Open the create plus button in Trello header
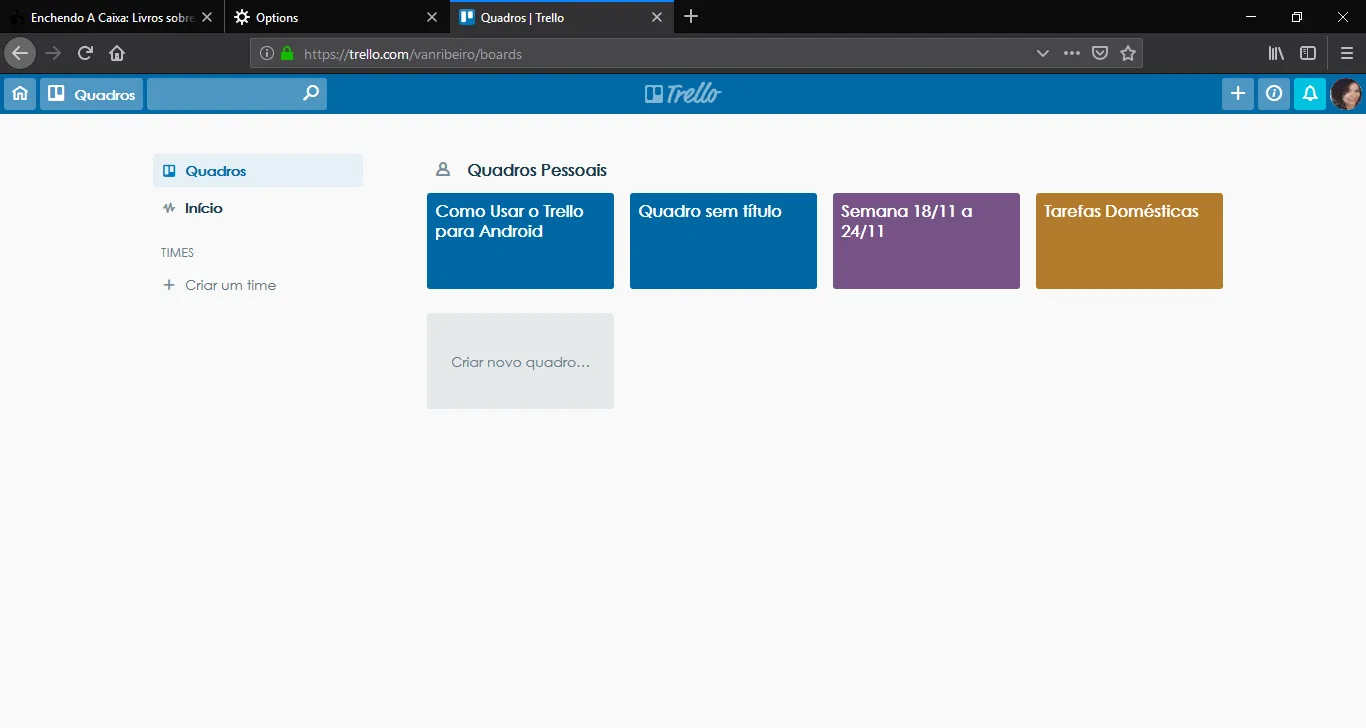Image resolution: width=1366 pixels, height=728 pixels. pyautogui.click(x=1238, y=94)
